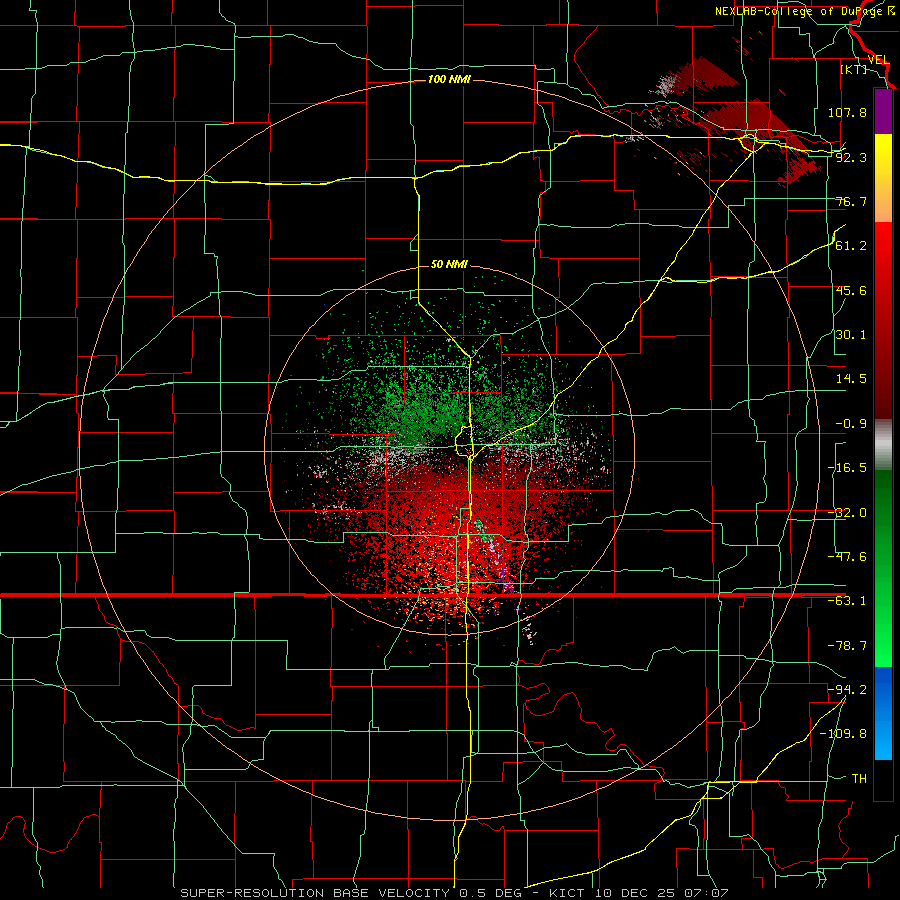This screenshot has height=900, width=900.
Task: Click the -94.2 velocity scale value
Action: click(847, 690)
